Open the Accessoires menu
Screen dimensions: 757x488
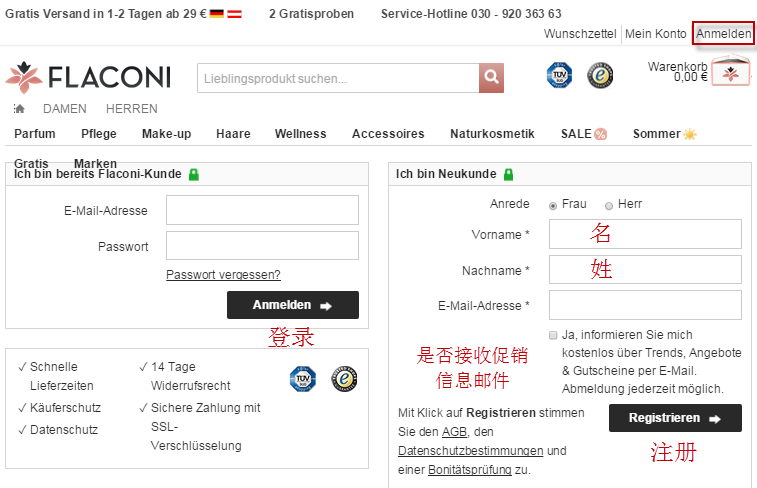coord(388,134)
